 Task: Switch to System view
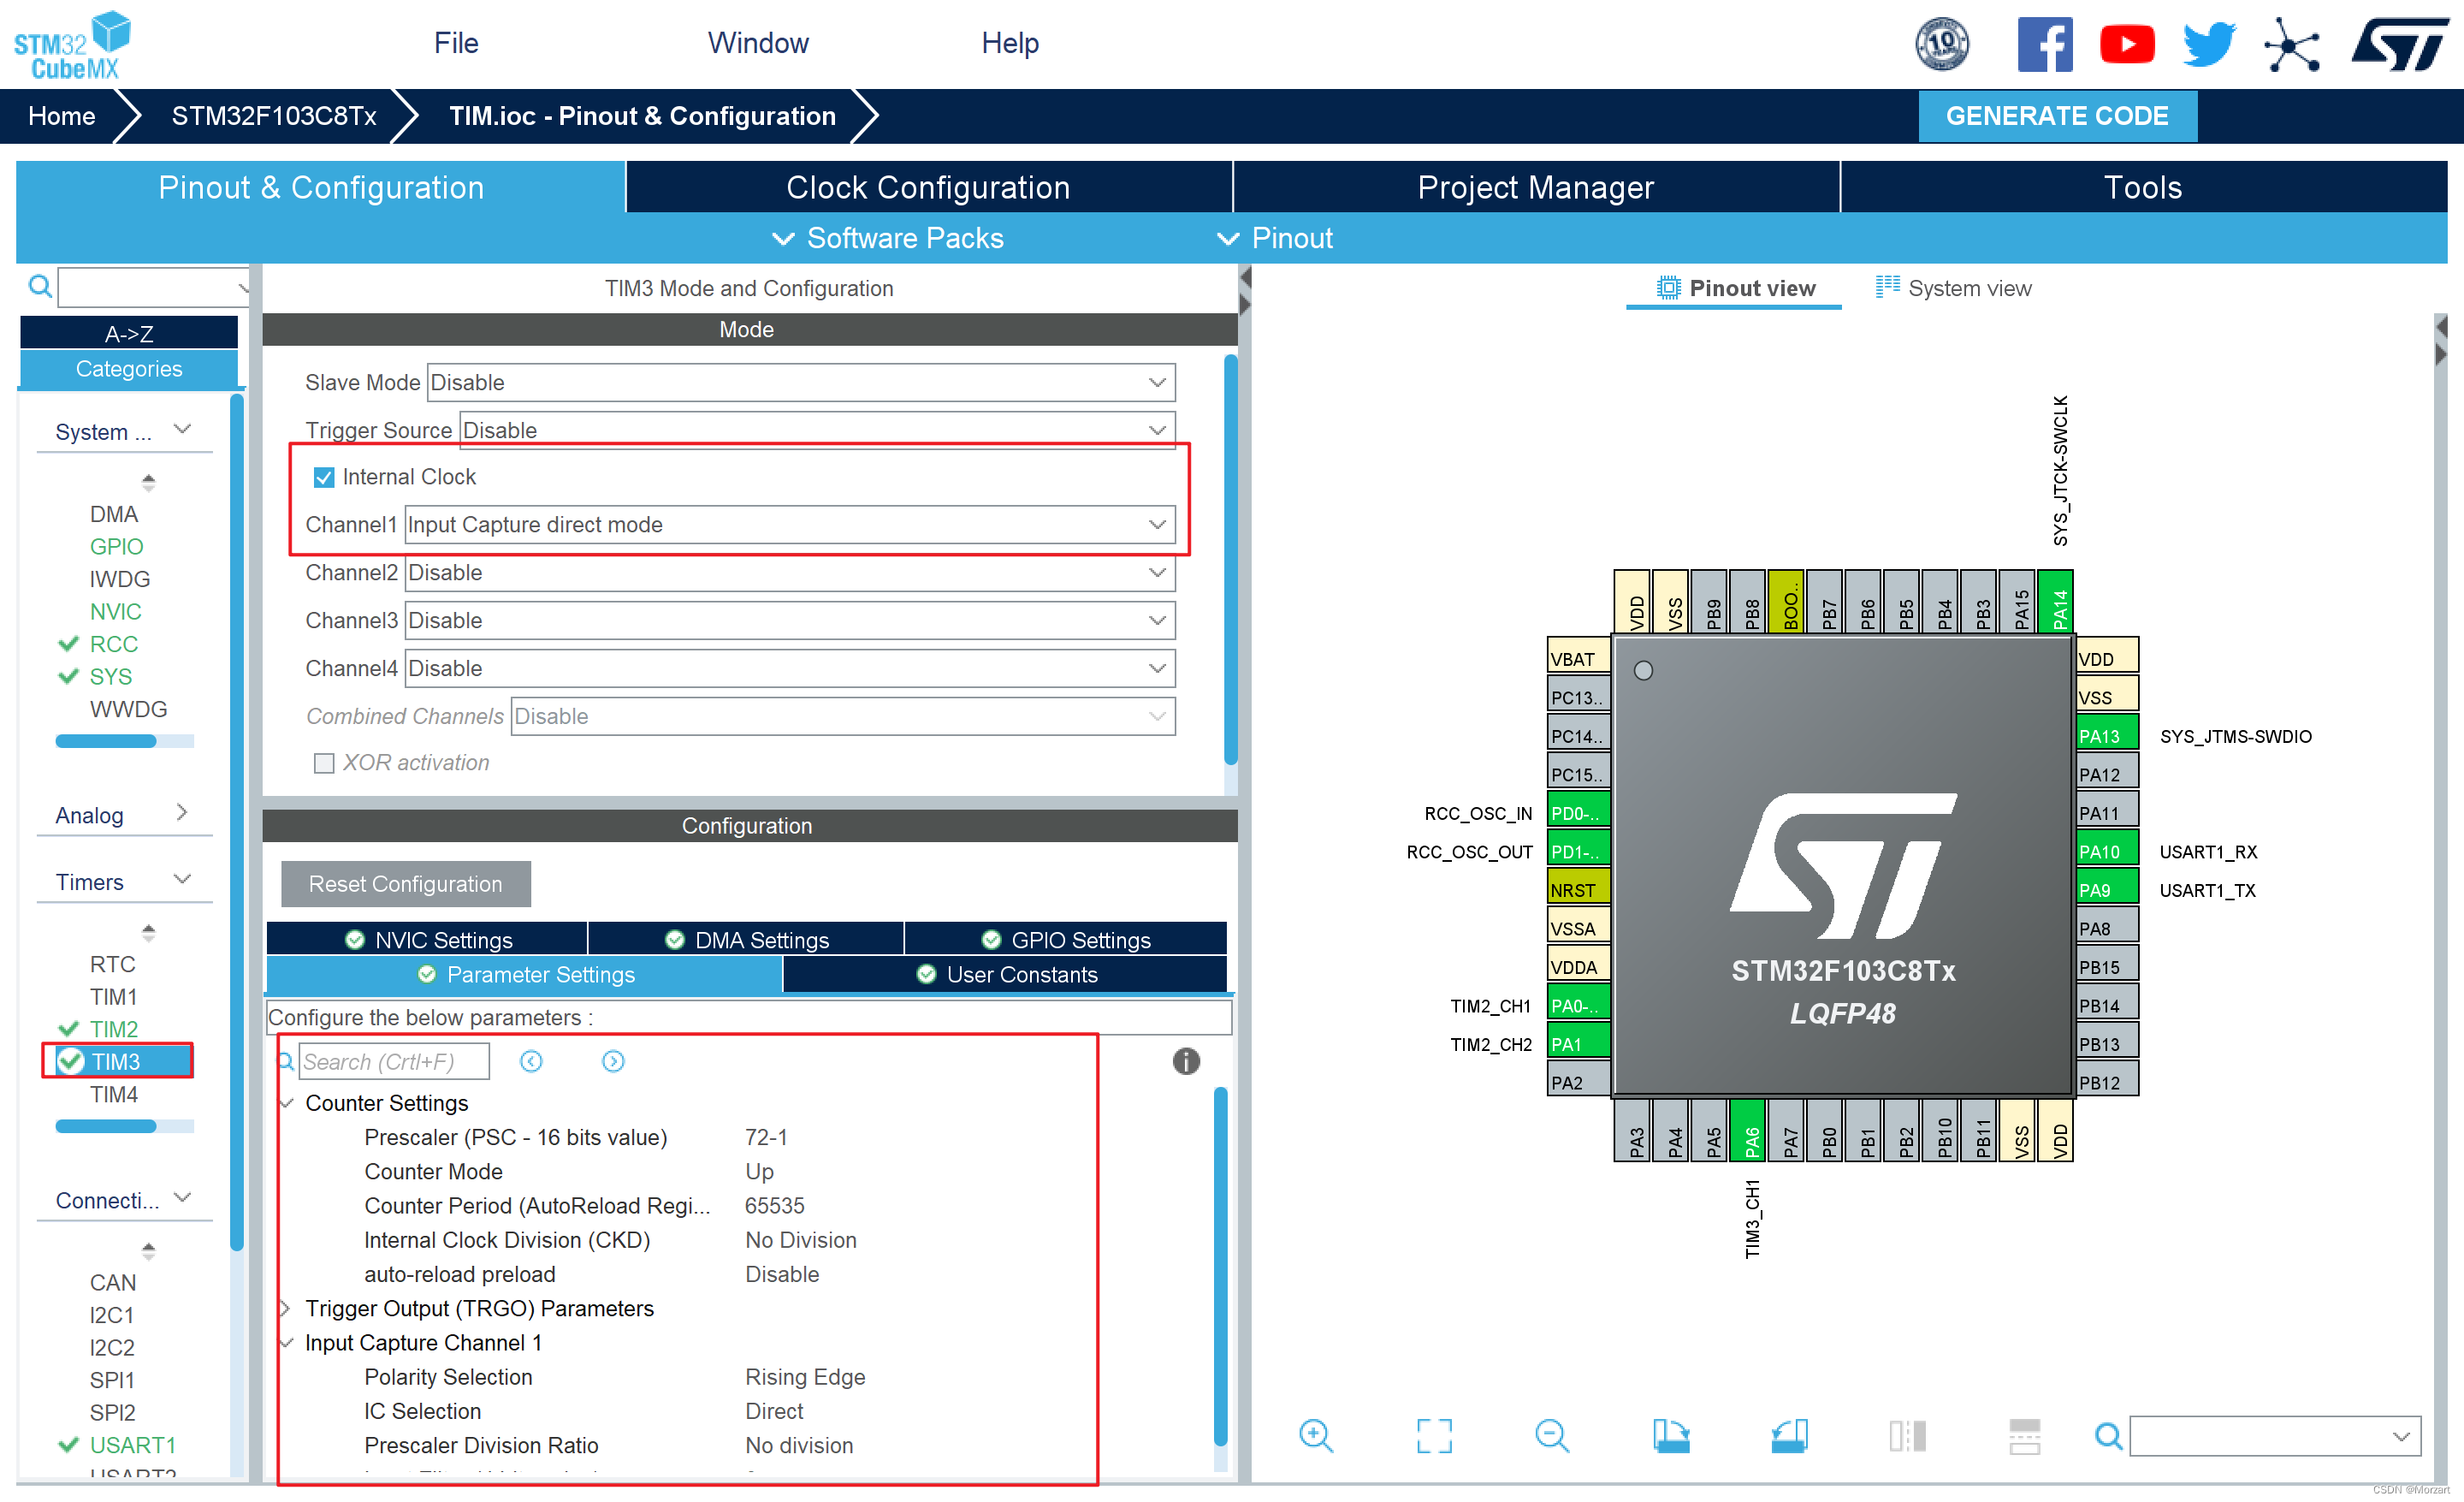pyautogui.click(x=1953, y=288)
